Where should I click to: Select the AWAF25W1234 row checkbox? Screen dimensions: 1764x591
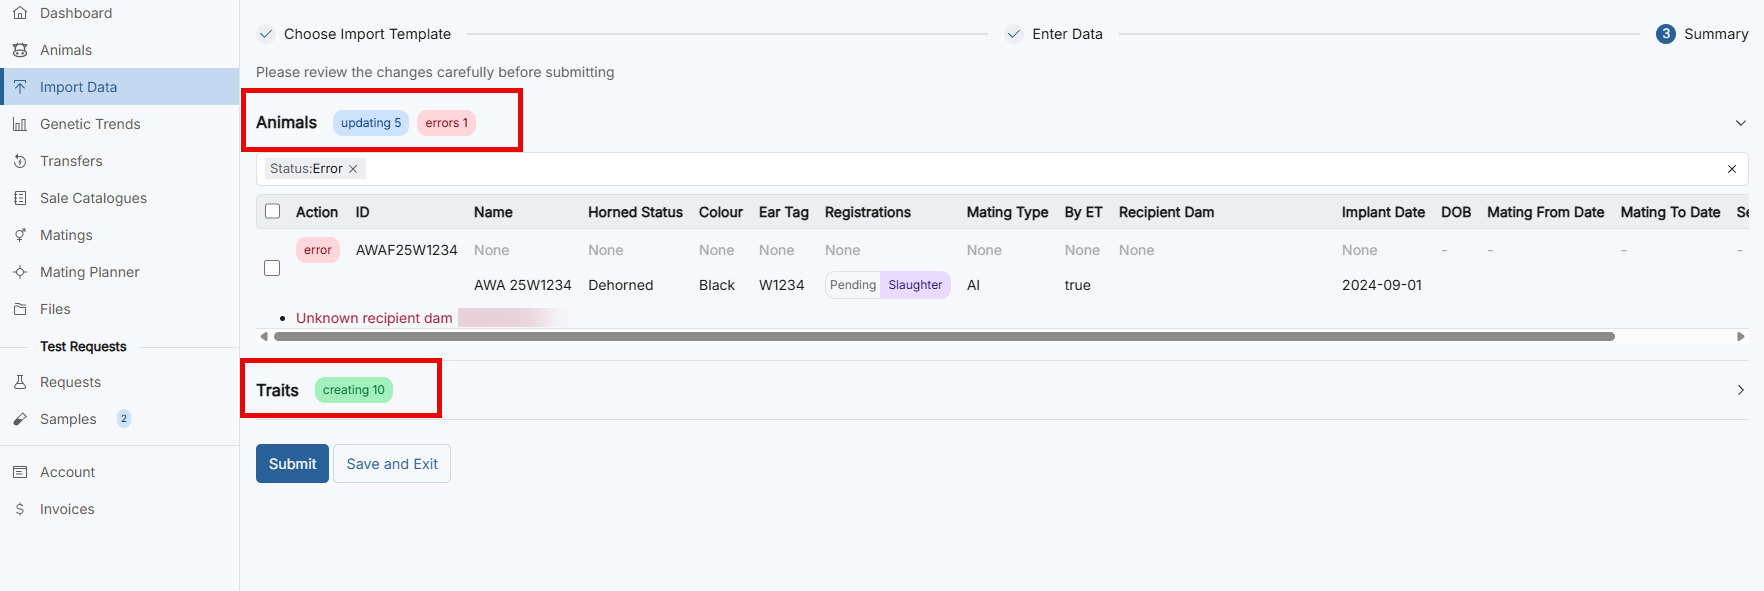(272, 268)
